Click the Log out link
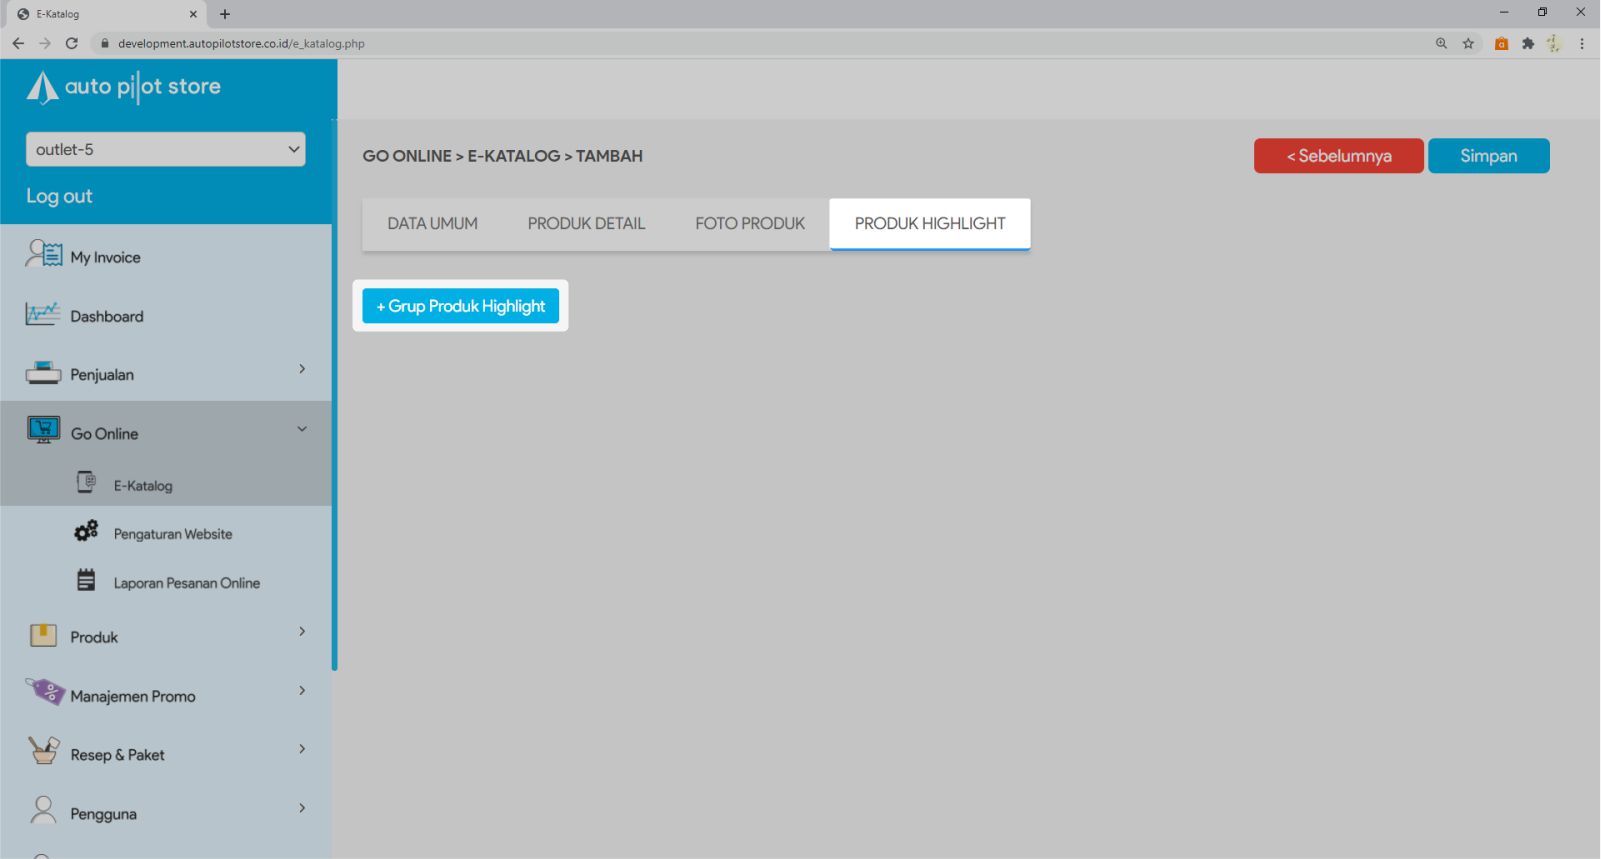This screenshot has height=859, width=1601. coord(59,196)
